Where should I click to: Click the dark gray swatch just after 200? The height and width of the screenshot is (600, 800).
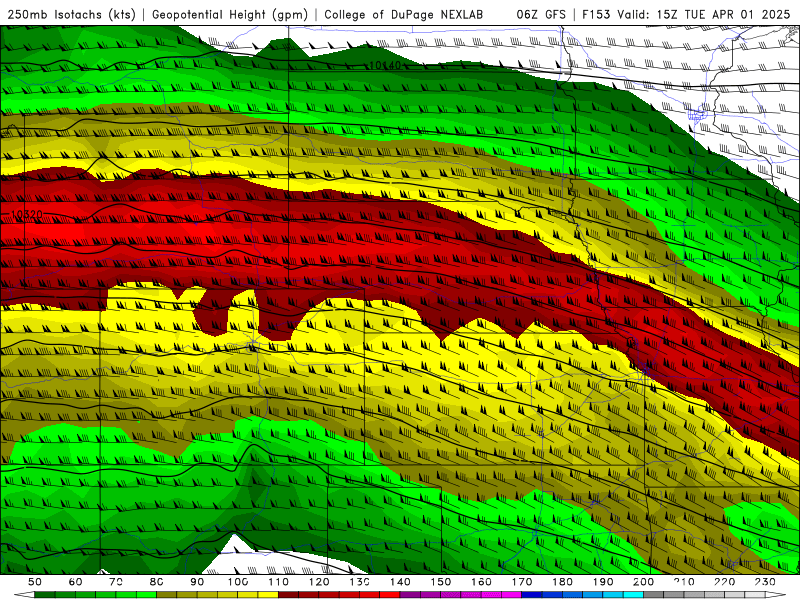[x=654, y=595]
